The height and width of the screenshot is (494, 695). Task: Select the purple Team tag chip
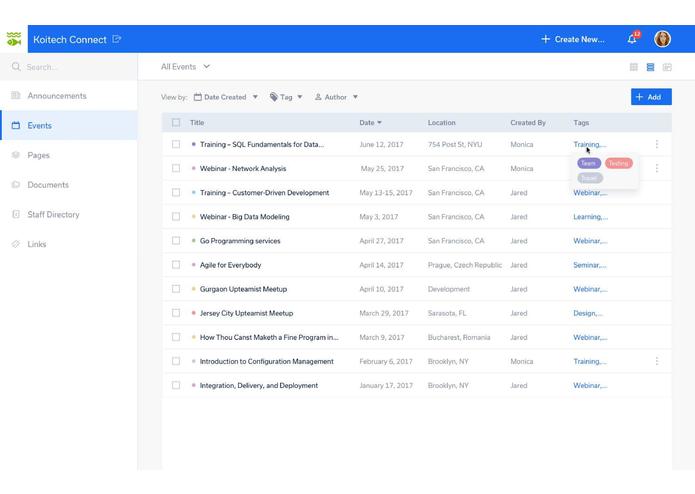point(589,163)
